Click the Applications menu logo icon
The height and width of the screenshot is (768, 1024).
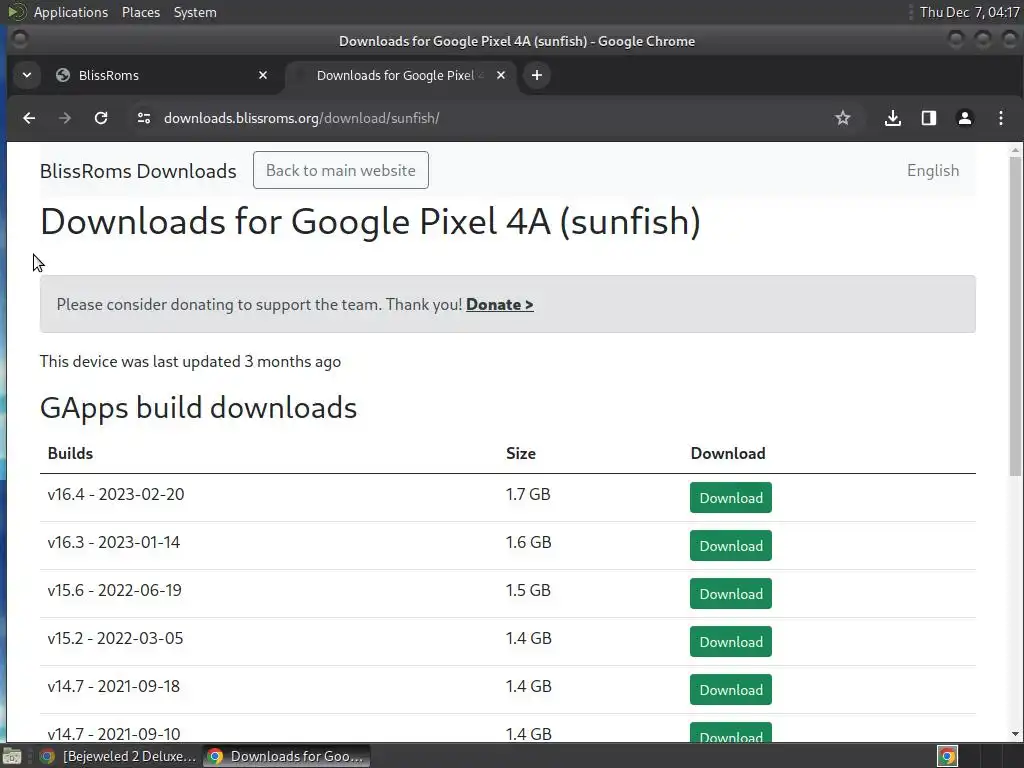tap(16, 12)
